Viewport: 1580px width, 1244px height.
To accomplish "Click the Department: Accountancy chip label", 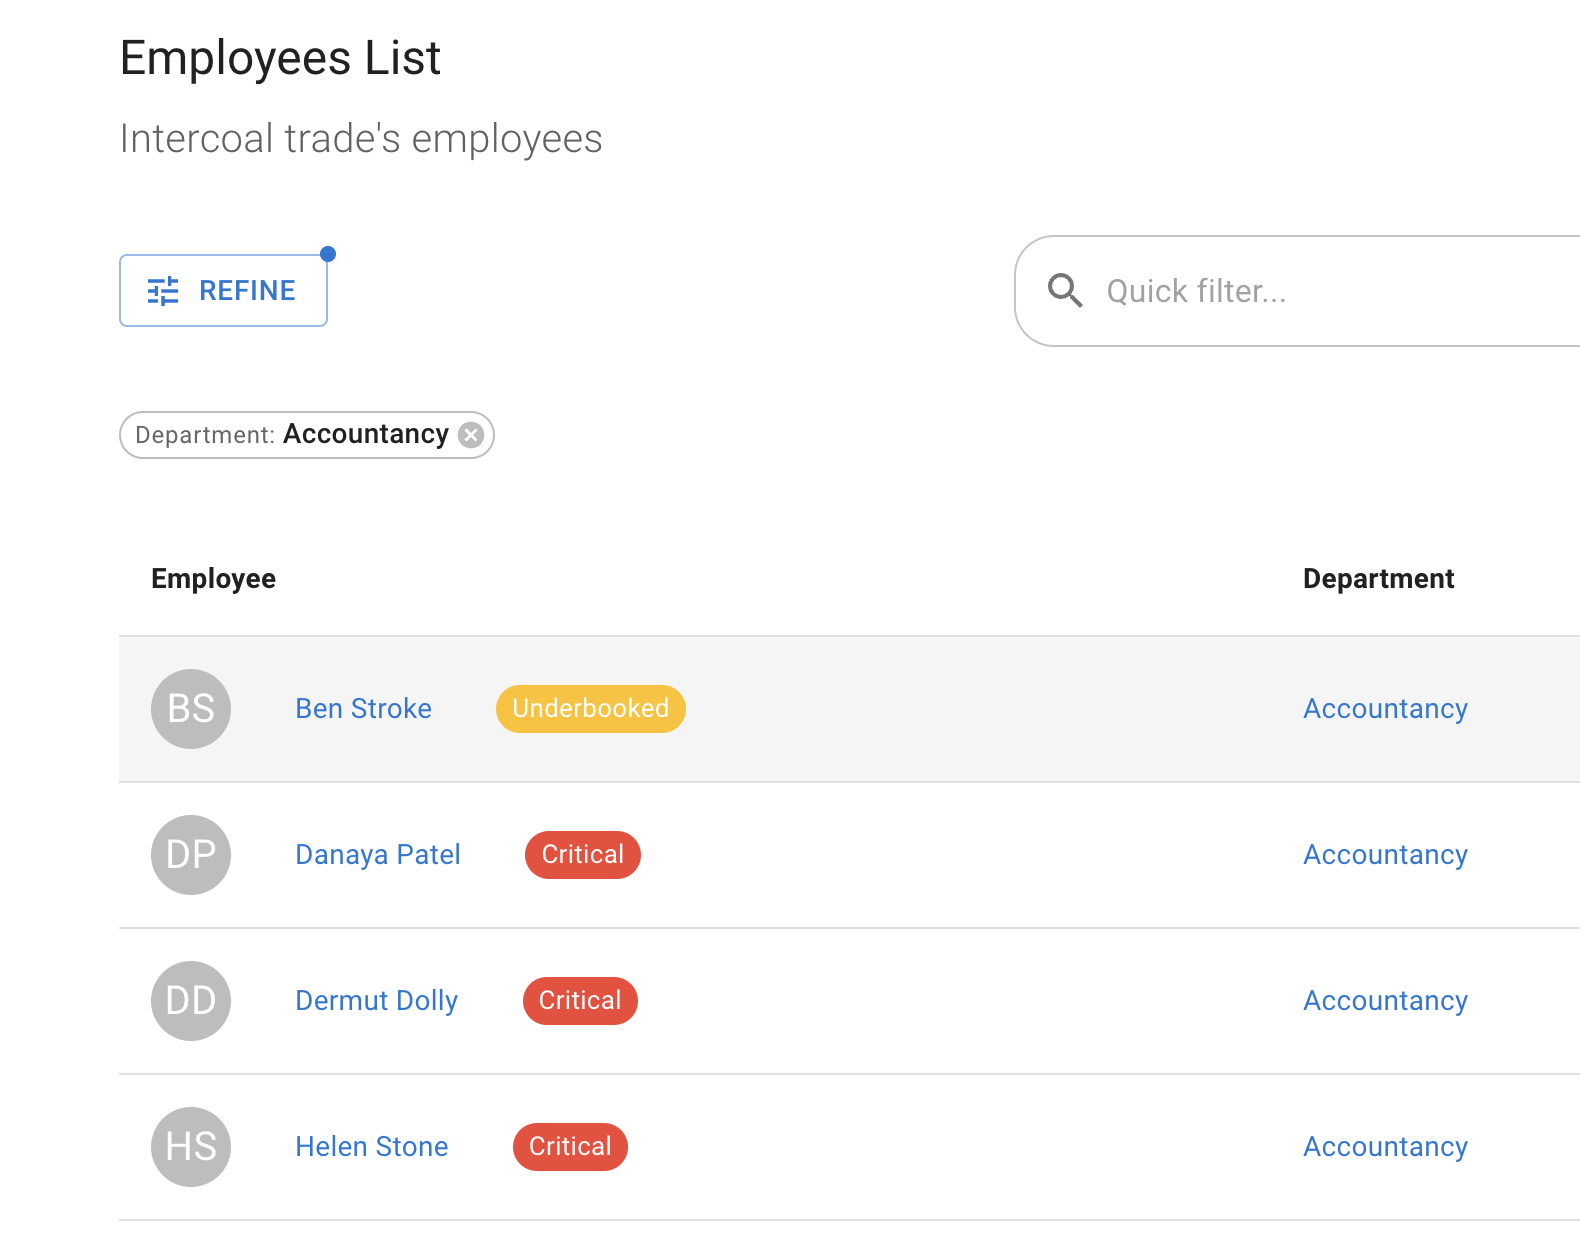I will point(292,435).
